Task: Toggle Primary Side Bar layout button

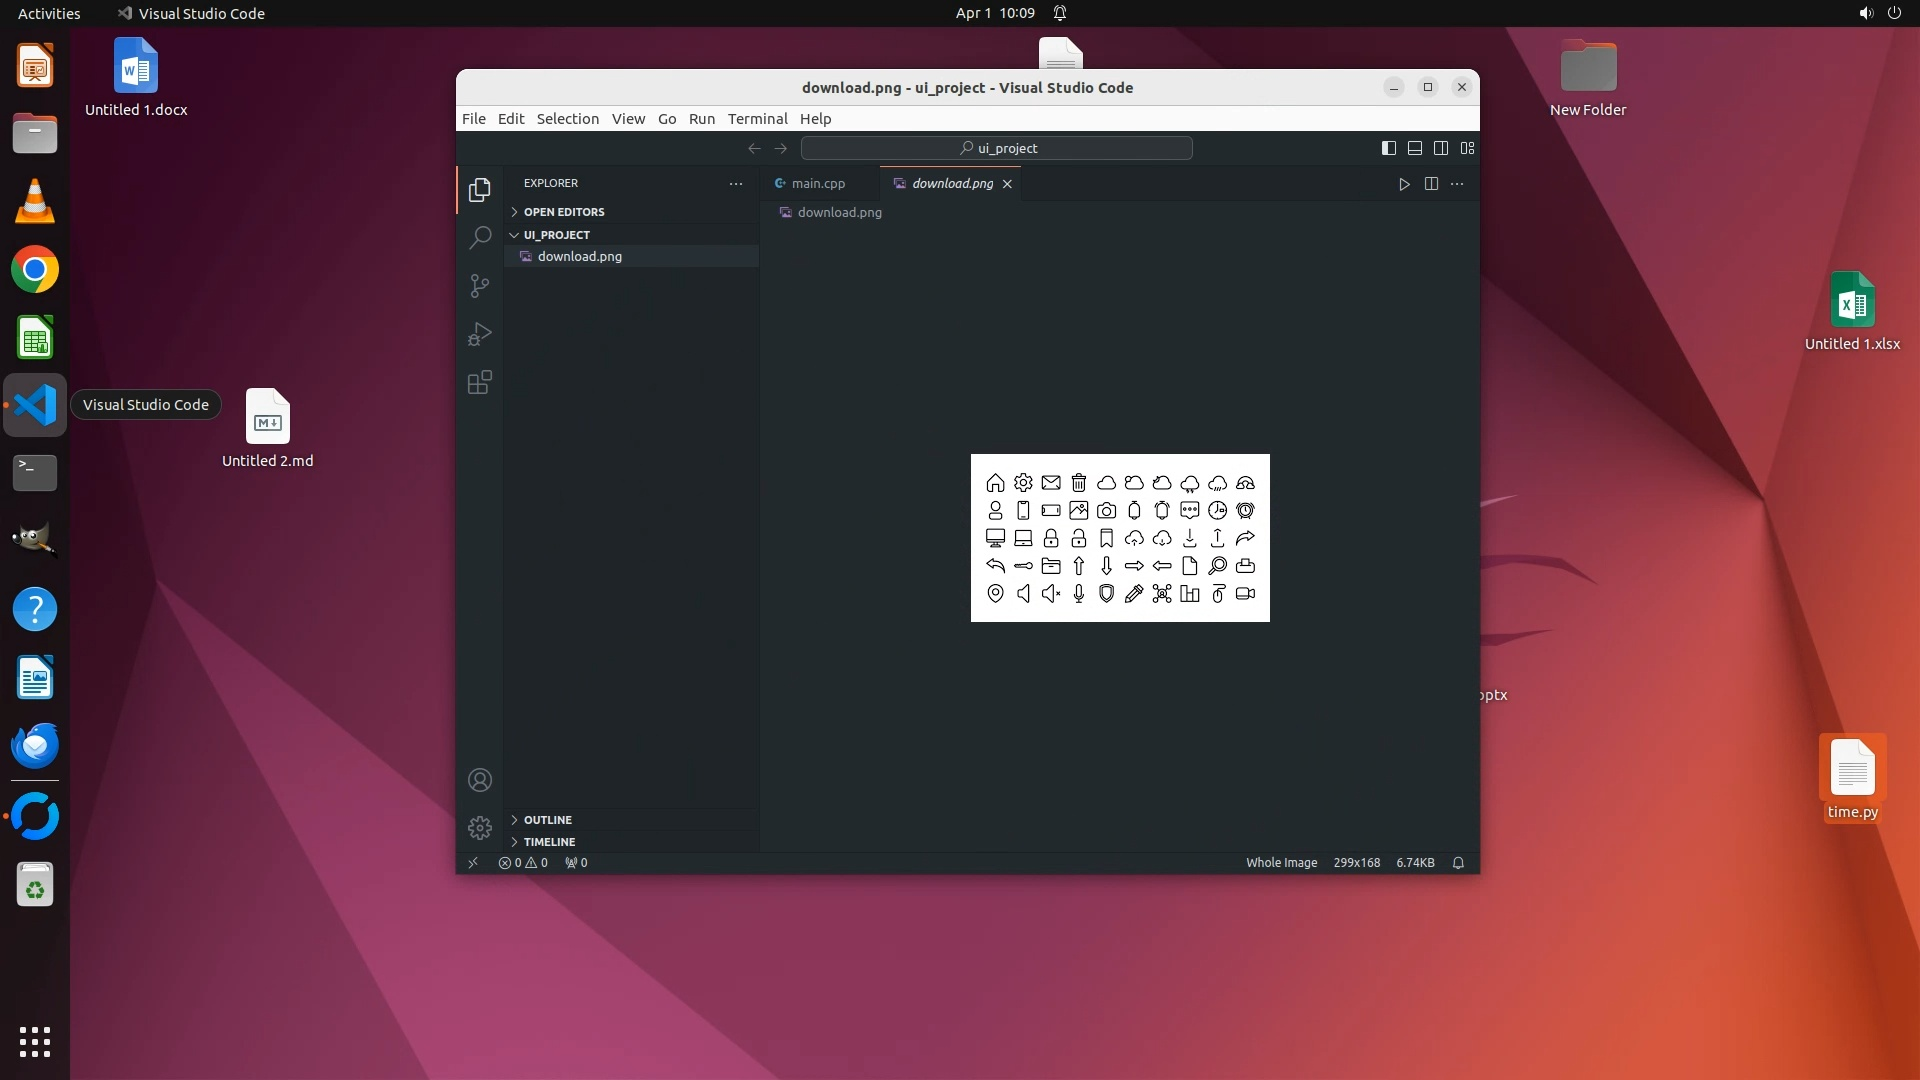Action: tap(1389, 148)
